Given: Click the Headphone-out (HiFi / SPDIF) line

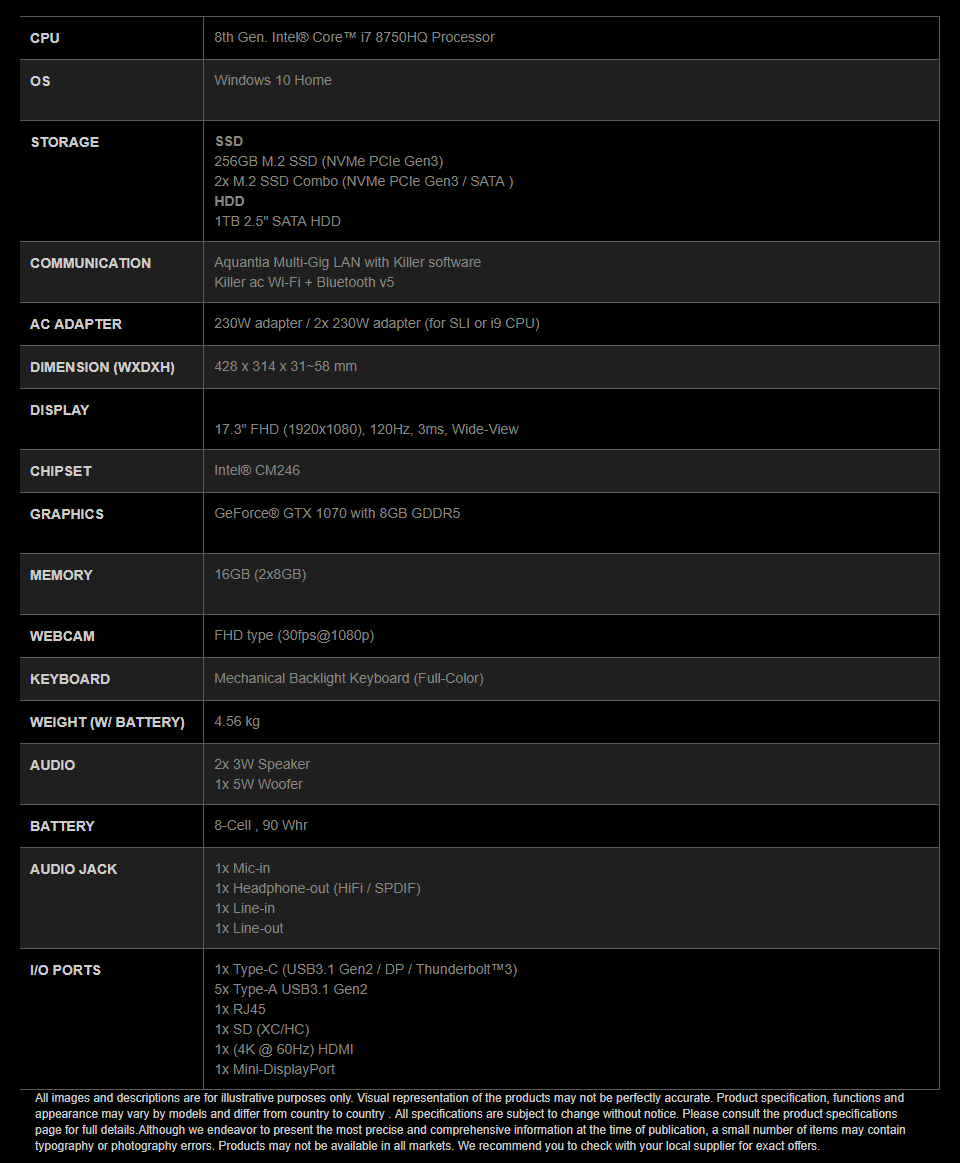Looking at the screenshot, I should pos(318,888).
